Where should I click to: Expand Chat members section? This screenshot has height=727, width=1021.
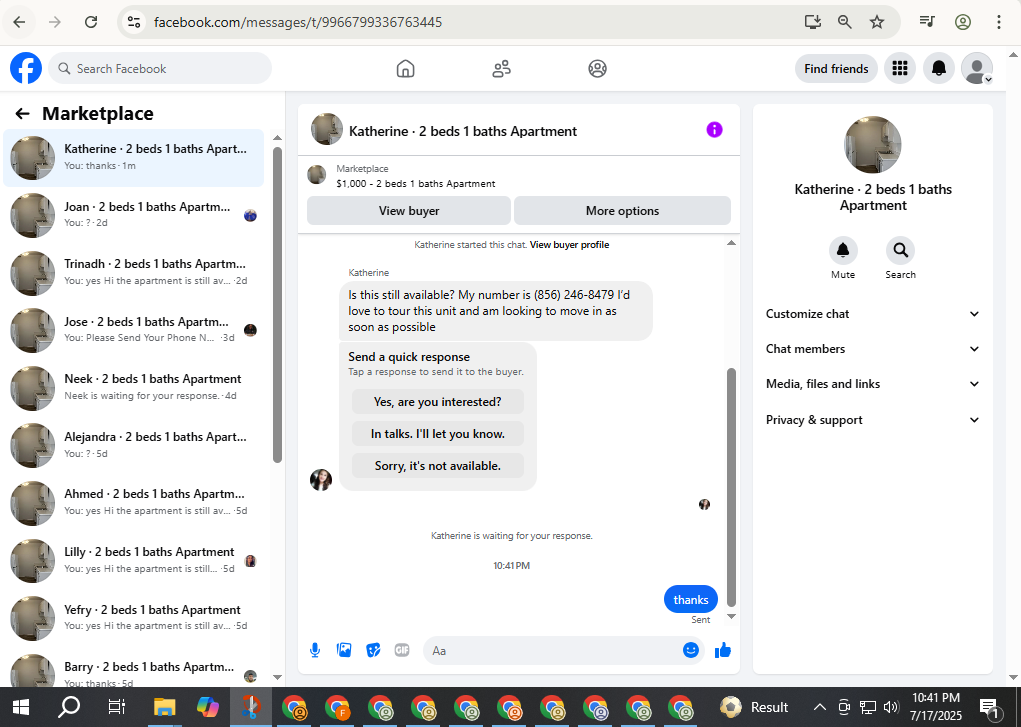click(873, 349)
